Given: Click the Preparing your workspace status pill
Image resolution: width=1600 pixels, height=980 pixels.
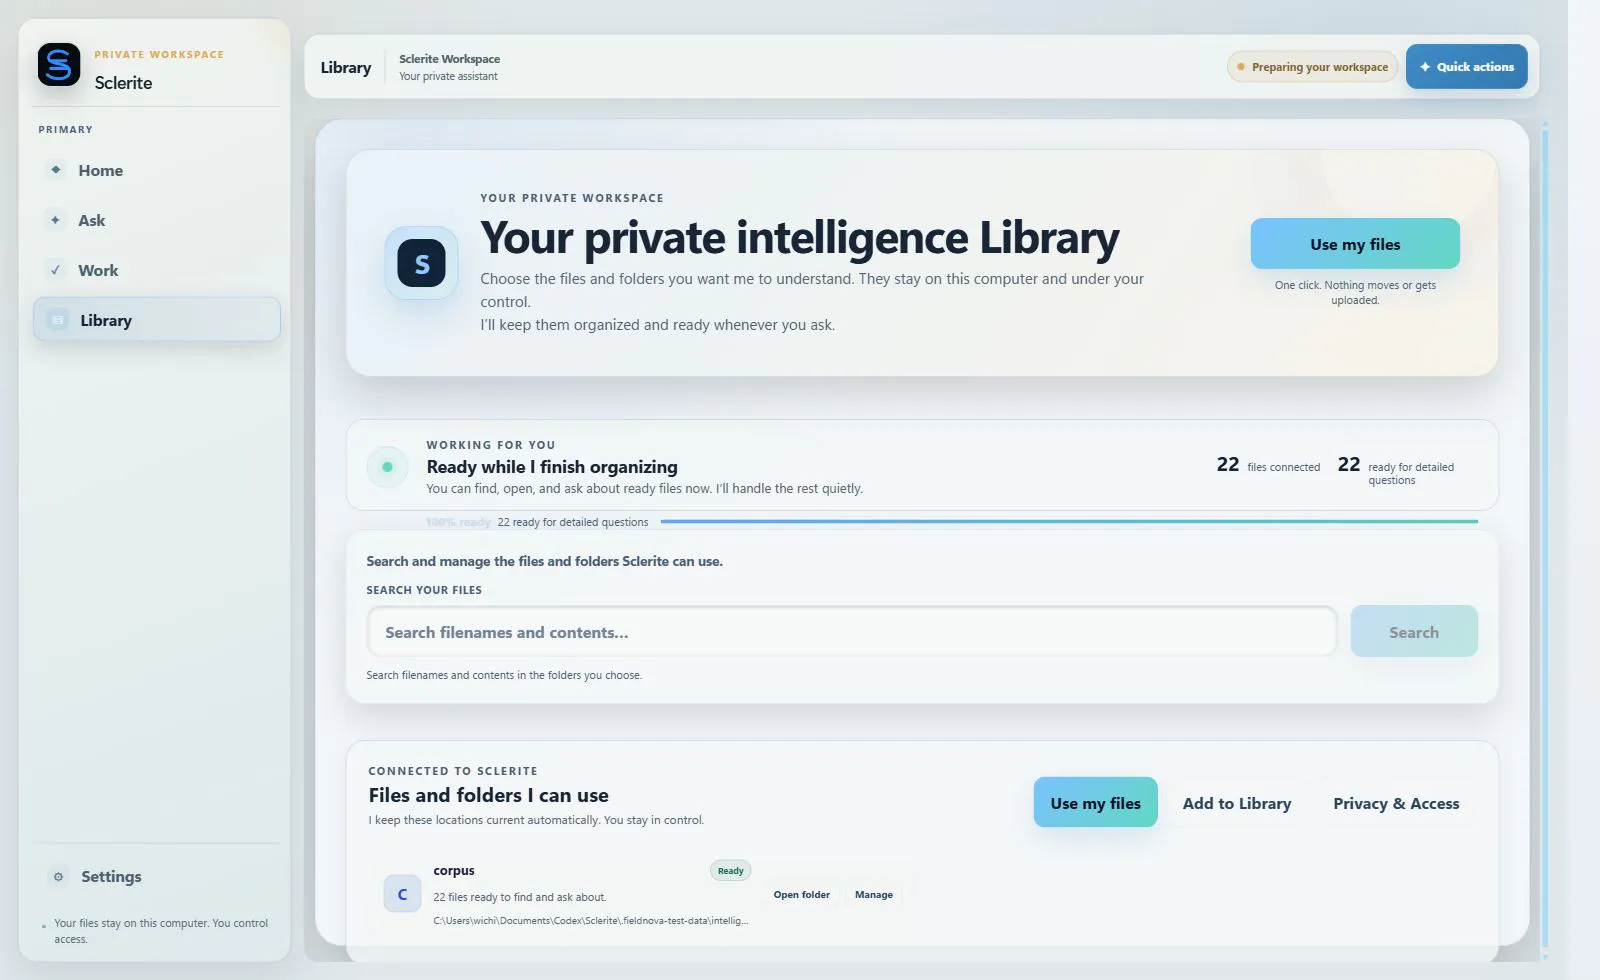Looking at the screenshot, I should click(x=1312, y=67).
